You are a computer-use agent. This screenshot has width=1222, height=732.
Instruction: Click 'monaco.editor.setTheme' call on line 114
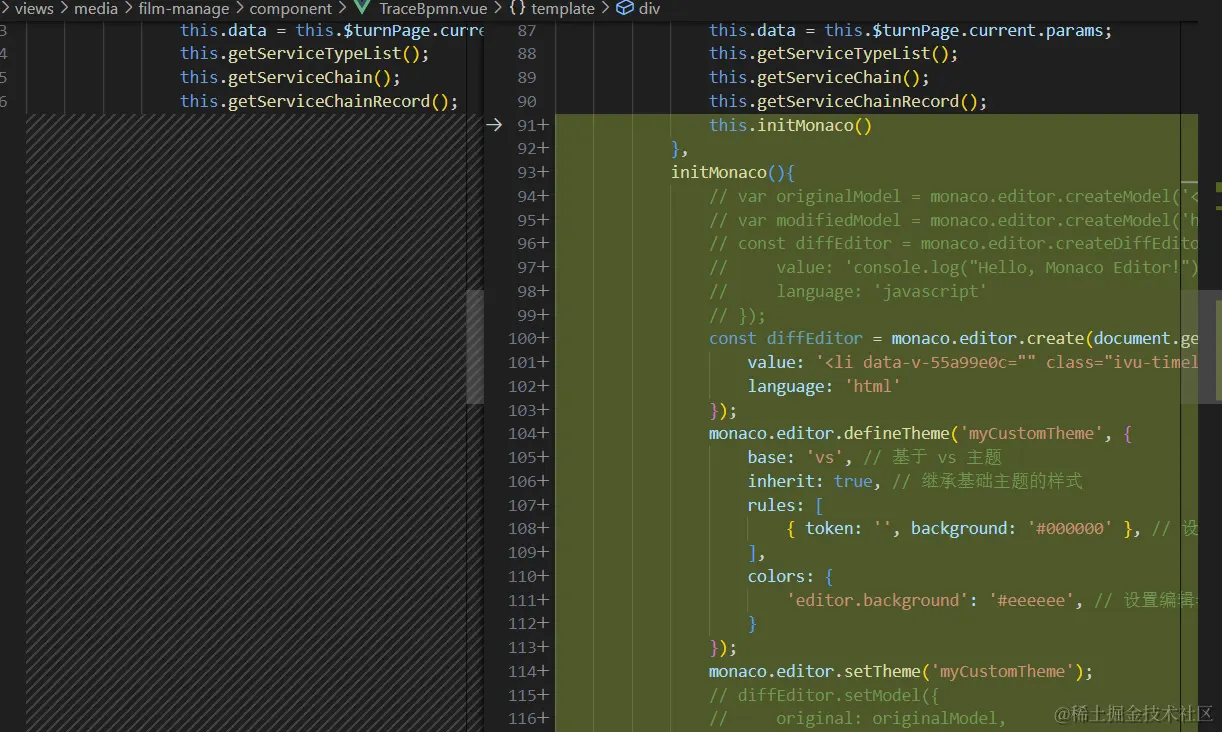[x=814, y=671]
